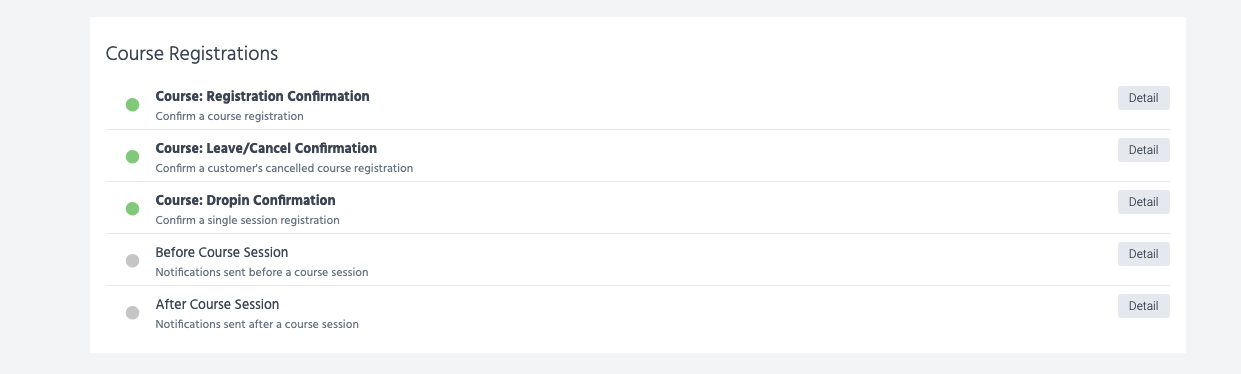Click 'Confirm a single session registration' description
1241x374 pixels.
247,220
